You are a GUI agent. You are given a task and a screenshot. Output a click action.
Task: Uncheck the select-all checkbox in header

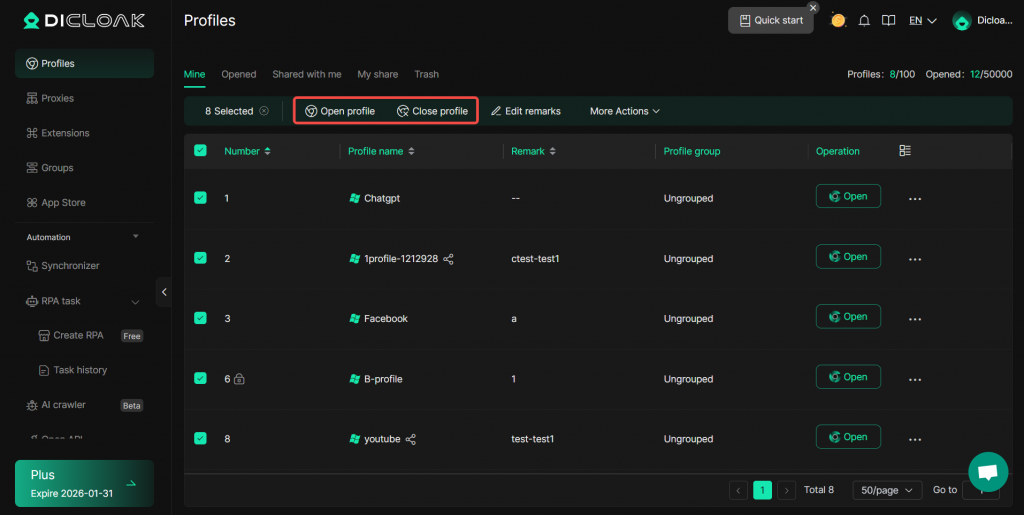[200, 151]
